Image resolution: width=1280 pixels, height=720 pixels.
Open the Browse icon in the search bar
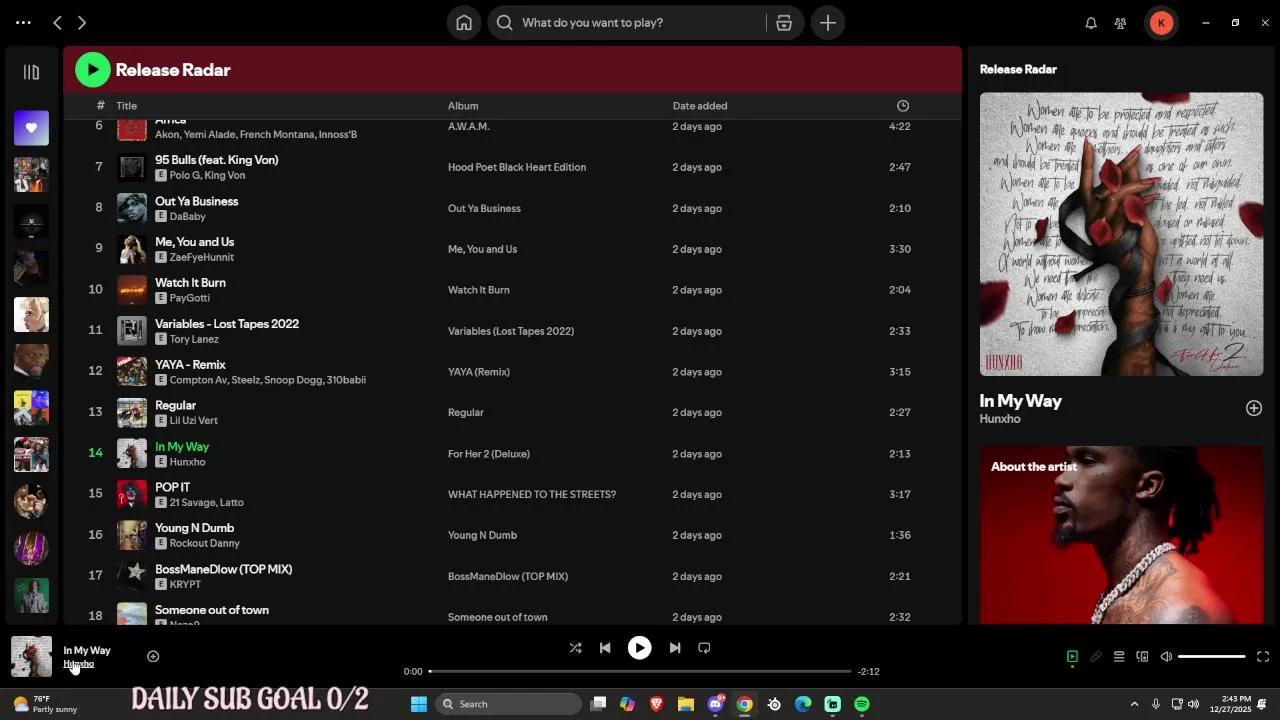coord(784,23)
